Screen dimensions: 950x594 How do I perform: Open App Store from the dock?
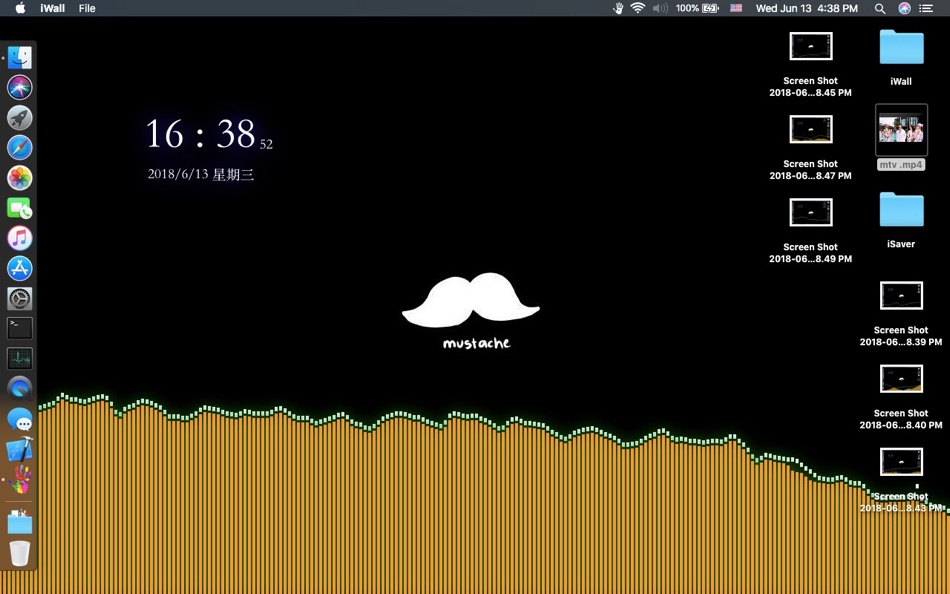[20, 268]
